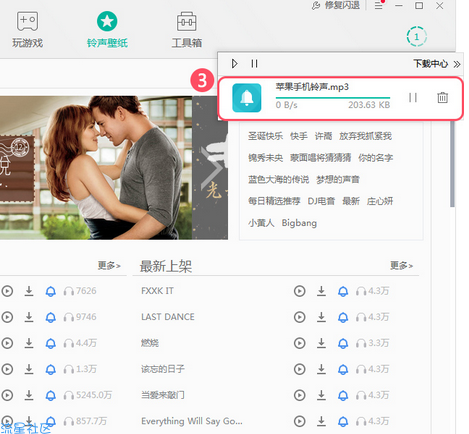Select the DJ电音 tag

coord(321,201)
